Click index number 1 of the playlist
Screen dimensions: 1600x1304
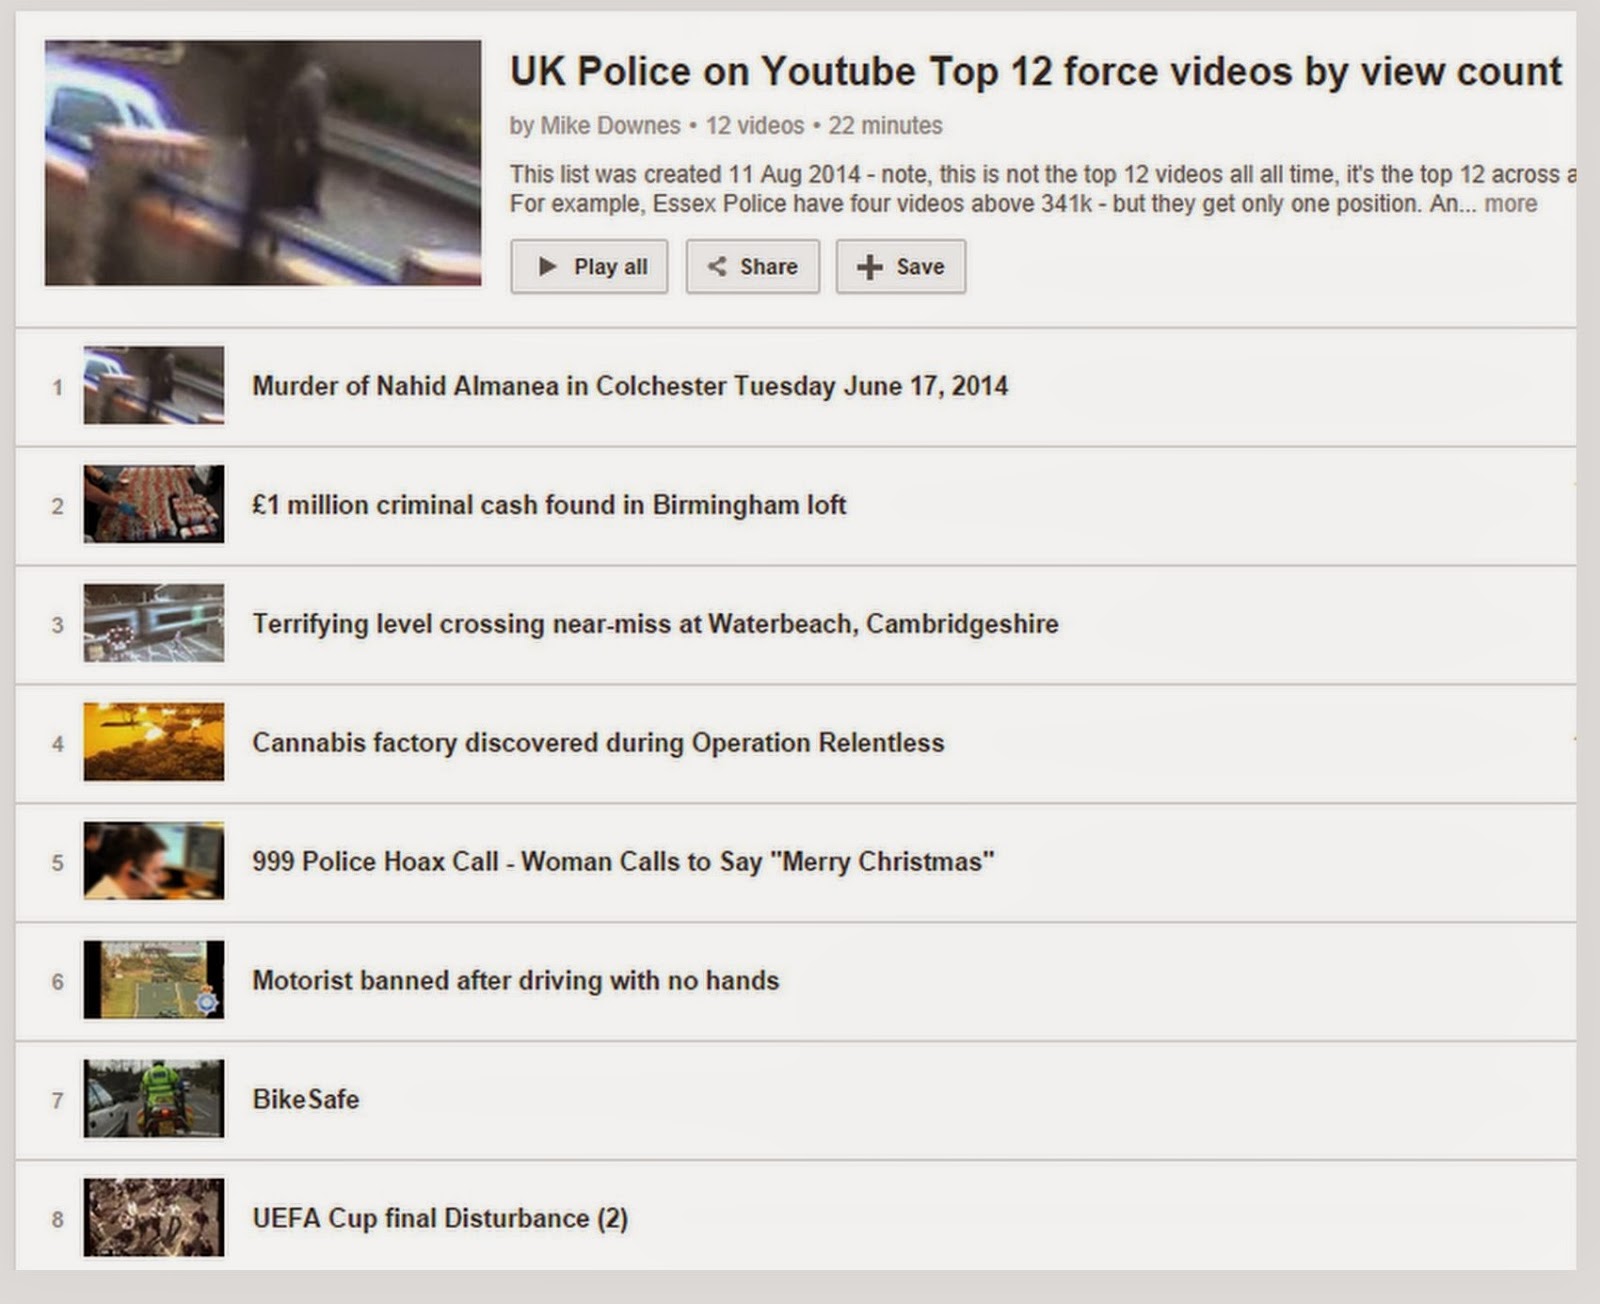(58, 387)
